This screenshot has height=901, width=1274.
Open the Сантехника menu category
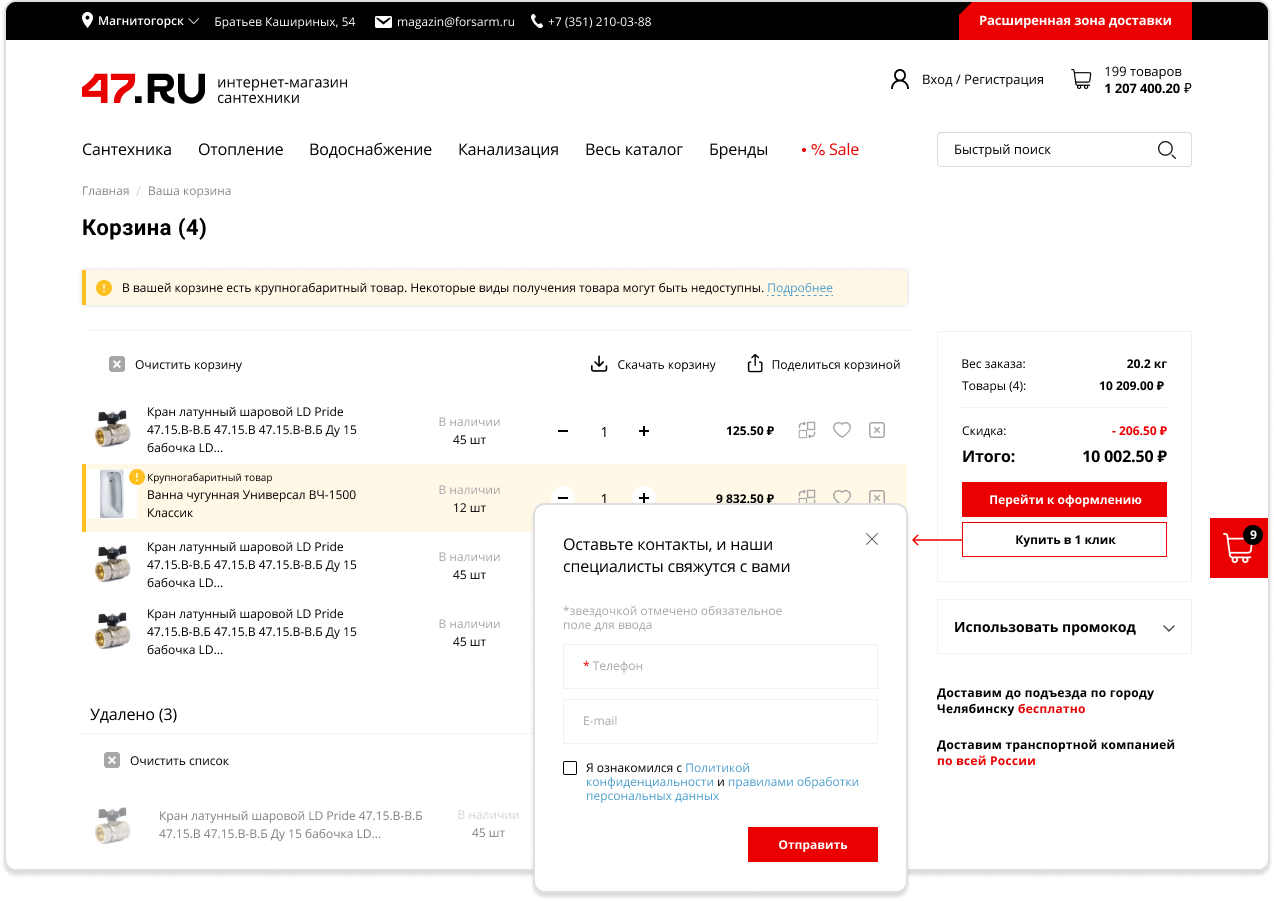click(x=127, y=150)
